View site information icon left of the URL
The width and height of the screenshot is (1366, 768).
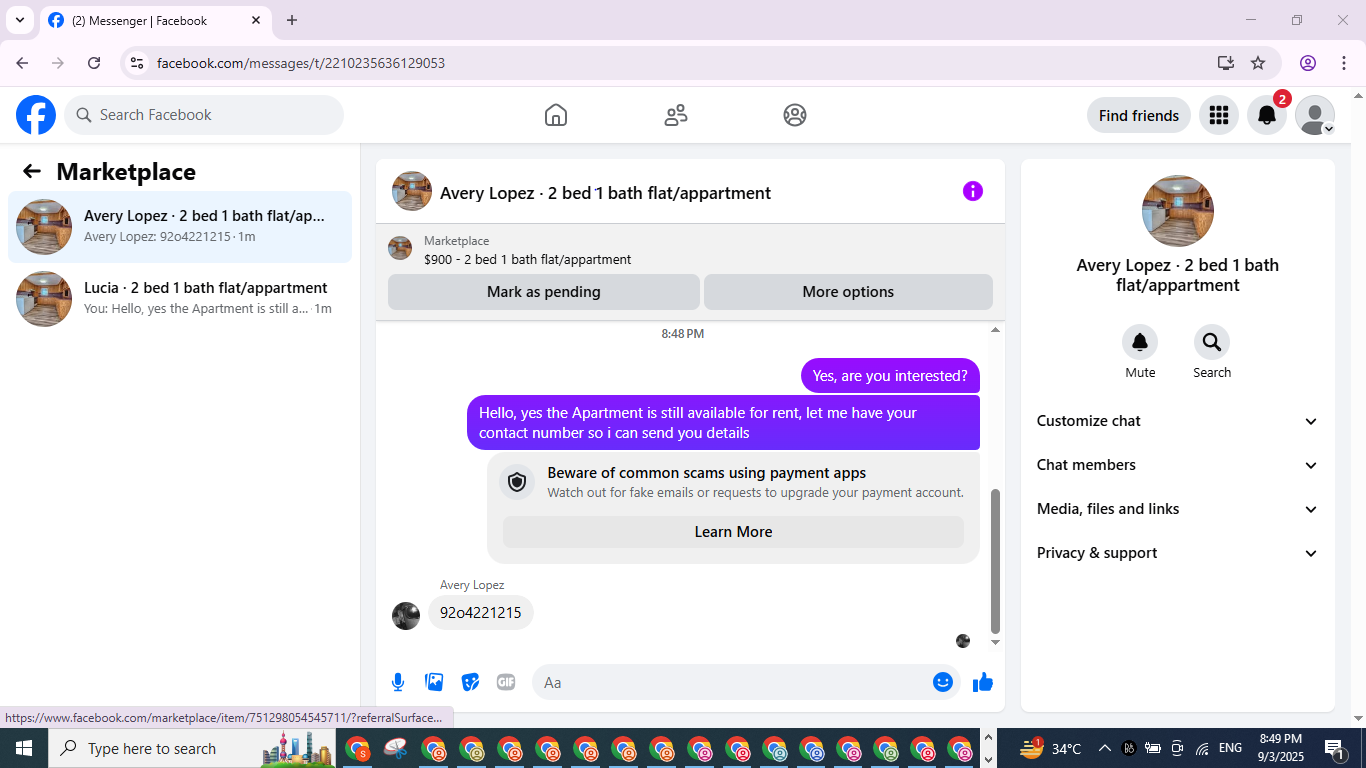click(x=138, y=63)
